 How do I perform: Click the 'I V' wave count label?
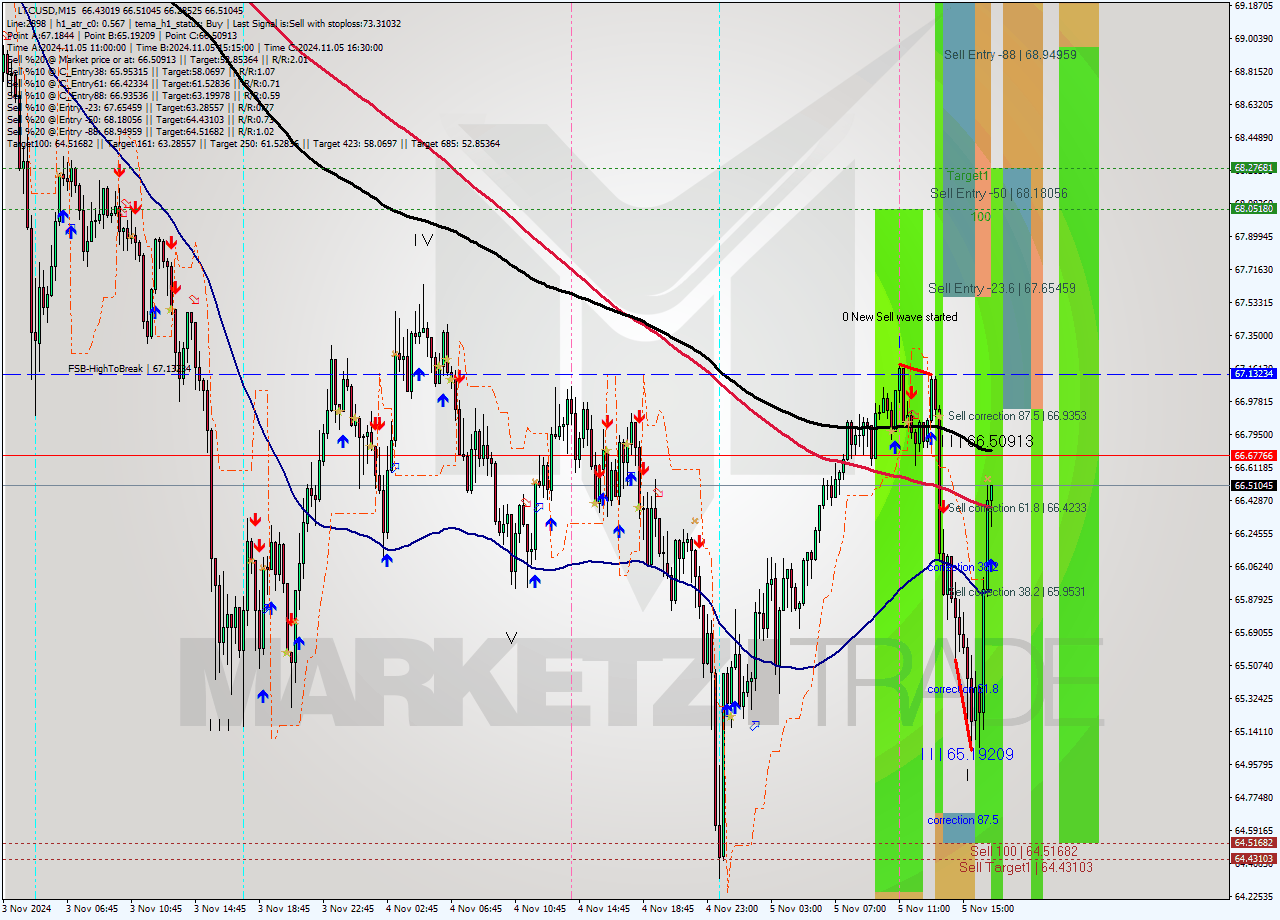tap(424, 240)
